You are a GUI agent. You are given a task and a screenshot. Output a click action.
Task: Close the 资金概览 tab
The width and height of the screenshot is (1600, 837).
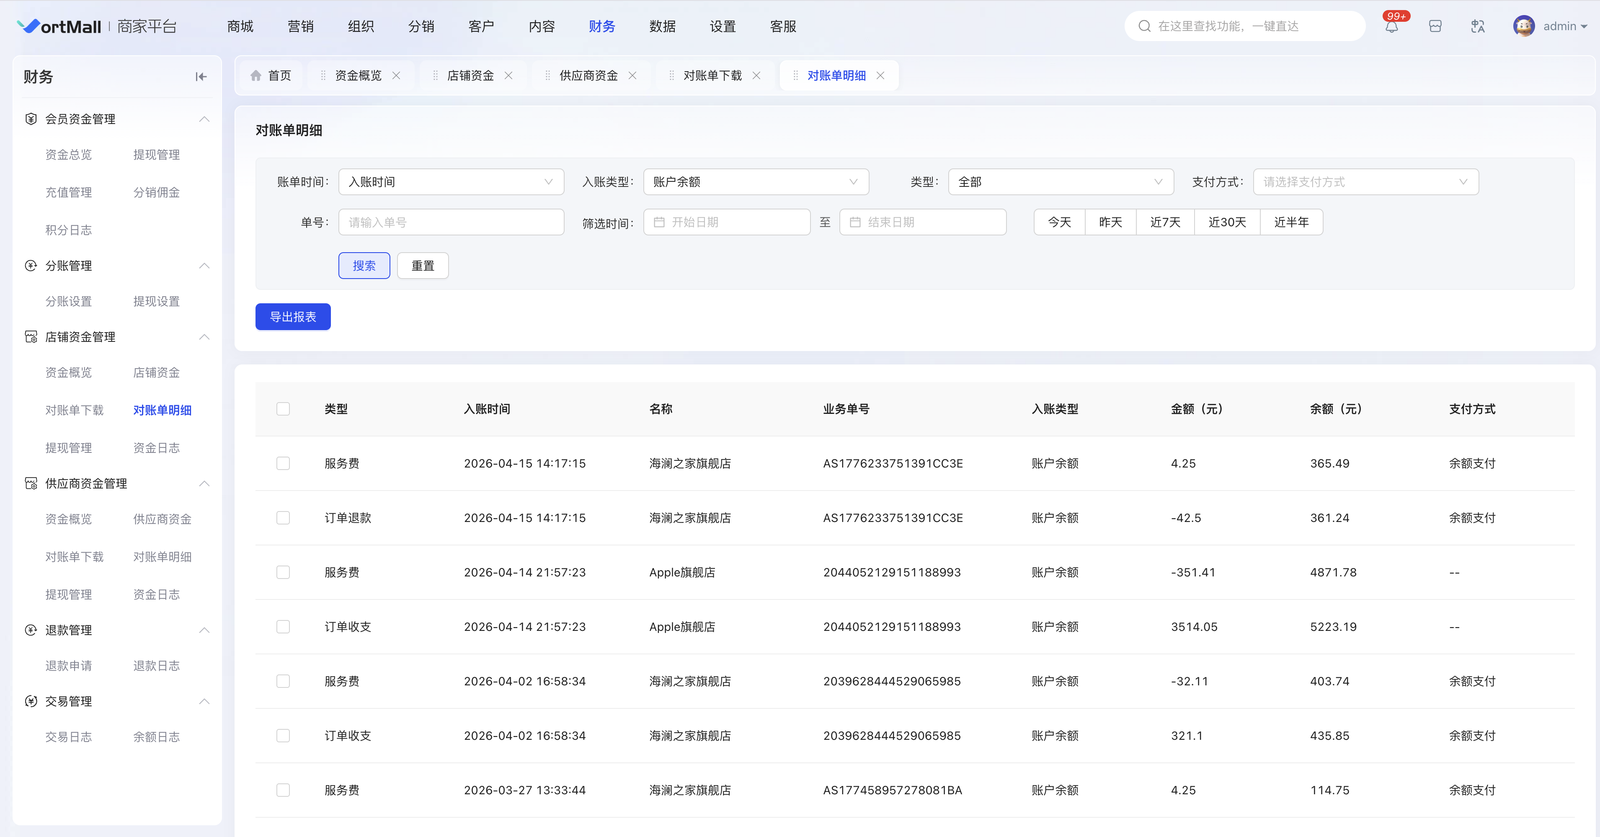397,76
